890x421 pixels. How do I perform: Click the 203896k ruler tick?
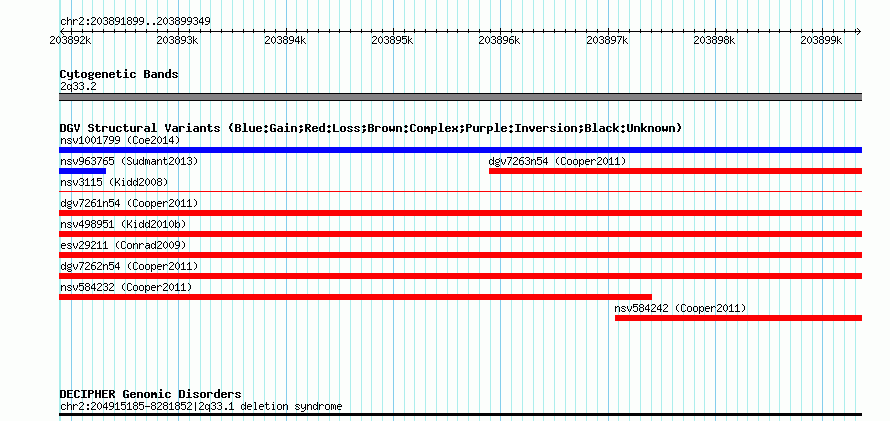tap(499, 41)
